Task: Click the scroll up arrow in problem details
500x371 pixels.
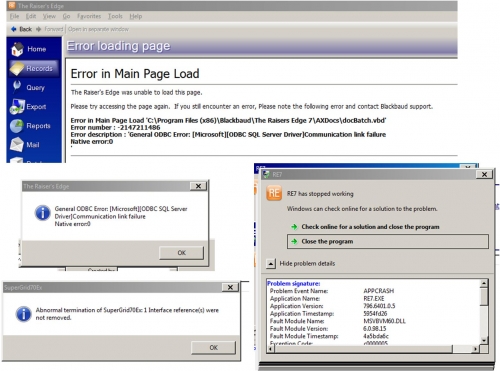Action: (x=484, y=283)
